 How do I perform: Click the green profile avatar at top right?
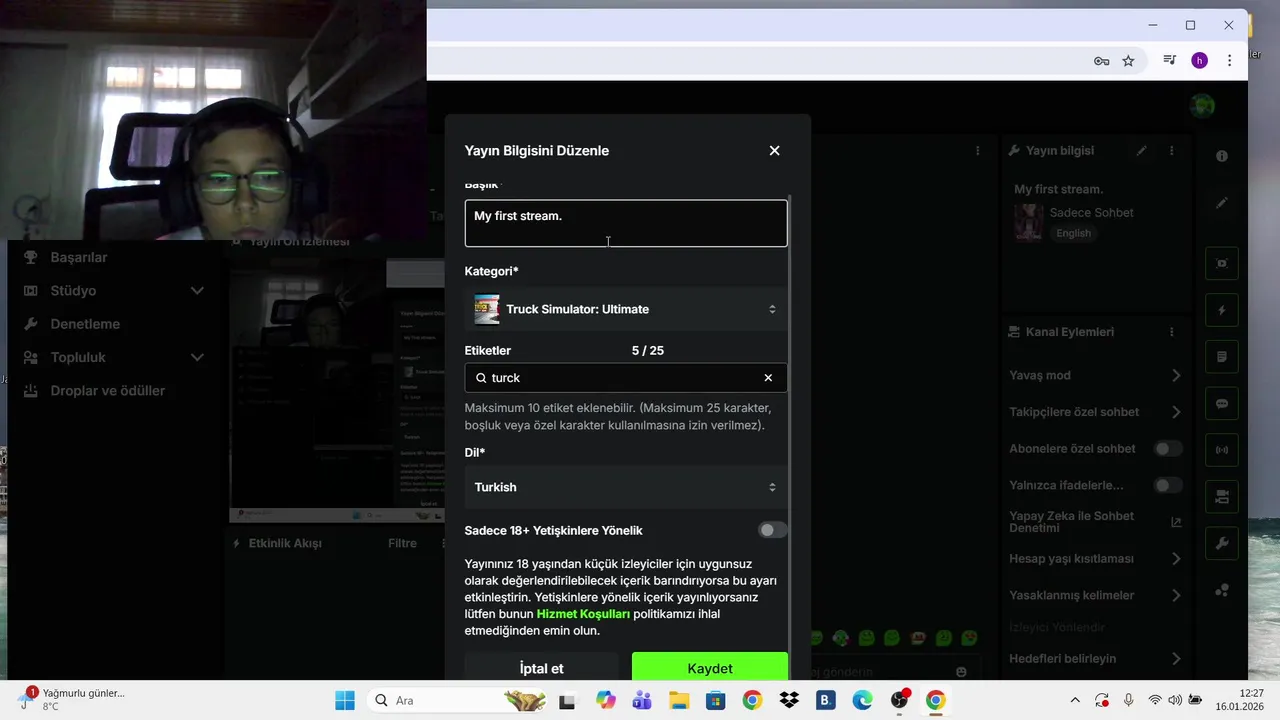pyautogui.click(x=1203, y=105)
